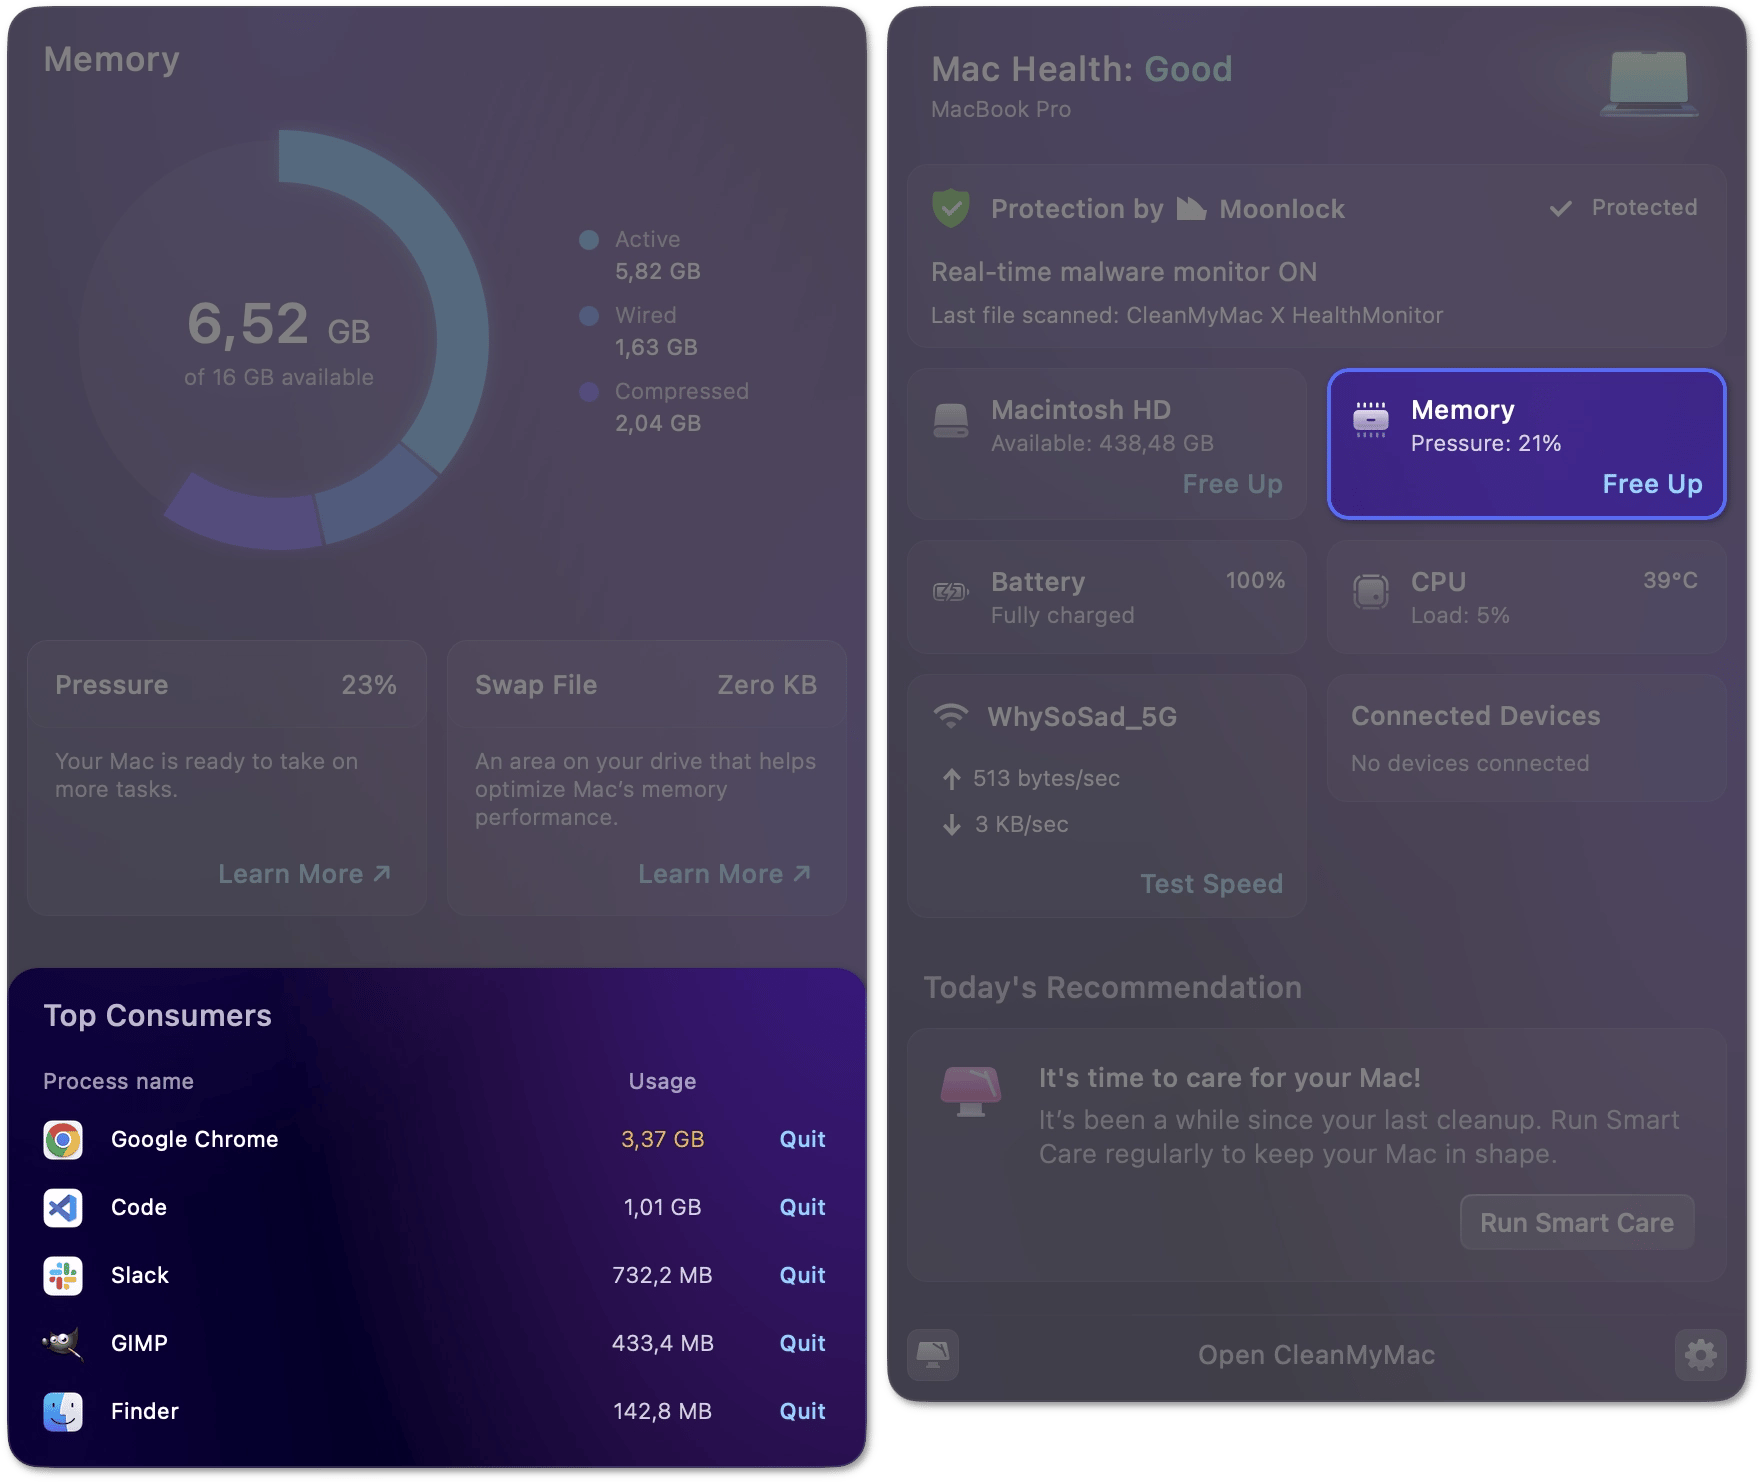Click the Battery charging icon

(x=951, y=592)
